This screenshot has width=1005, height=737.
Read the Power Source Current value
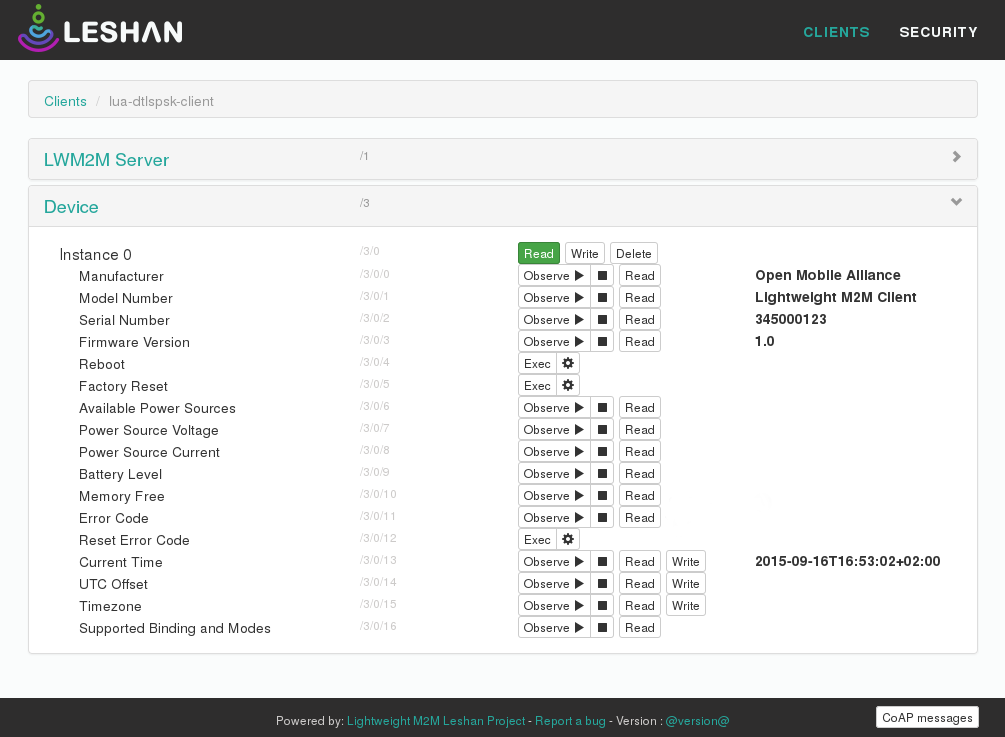click(x=640, y=452)
